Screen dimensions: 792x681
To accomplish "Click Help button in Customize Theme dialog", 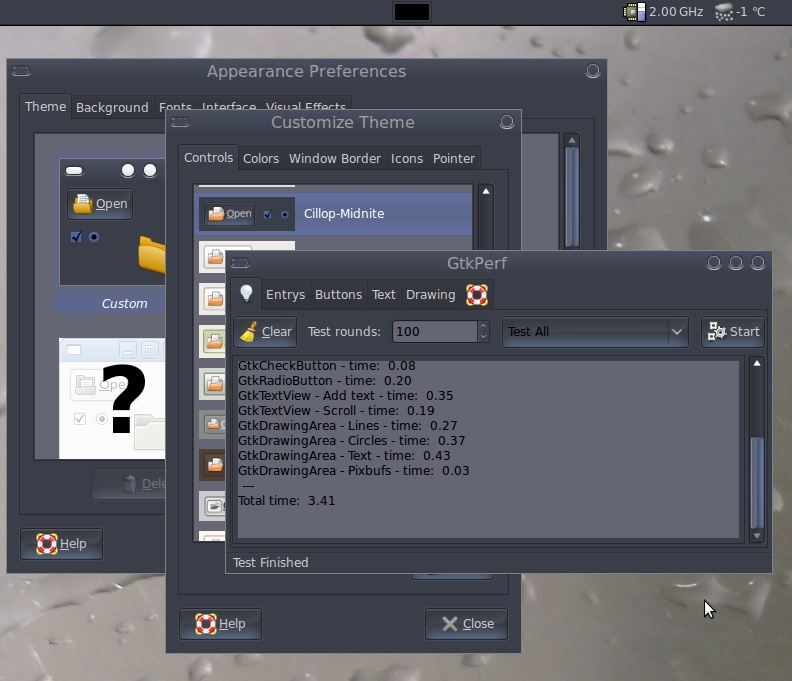I will pyautogui.click(x=220, y=624).
